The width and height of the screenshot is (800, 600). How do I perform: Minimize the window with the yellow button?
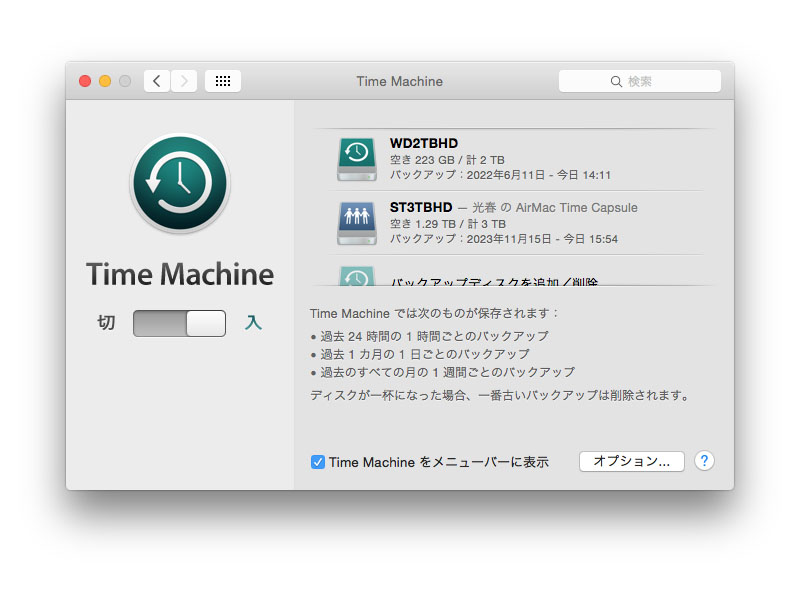pyautogui.click(x=105, y=81)
